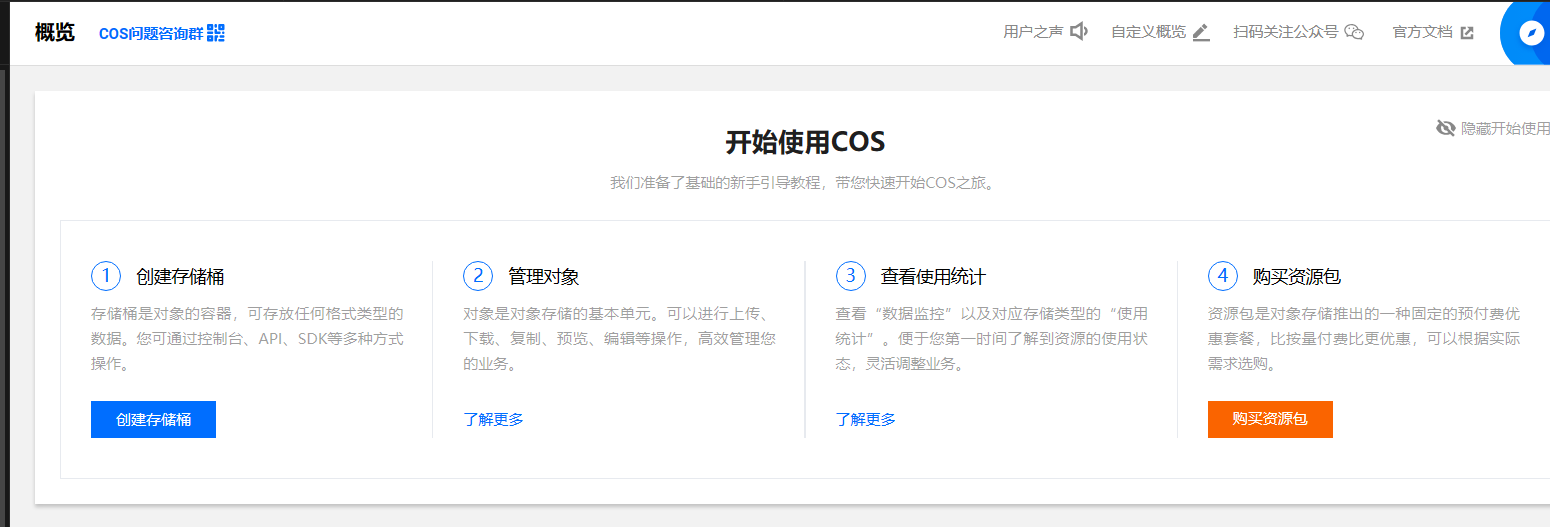This screenshot has height=527, width=1550.
Task: Click the step 1 circle number
Action: coord(106,276)
